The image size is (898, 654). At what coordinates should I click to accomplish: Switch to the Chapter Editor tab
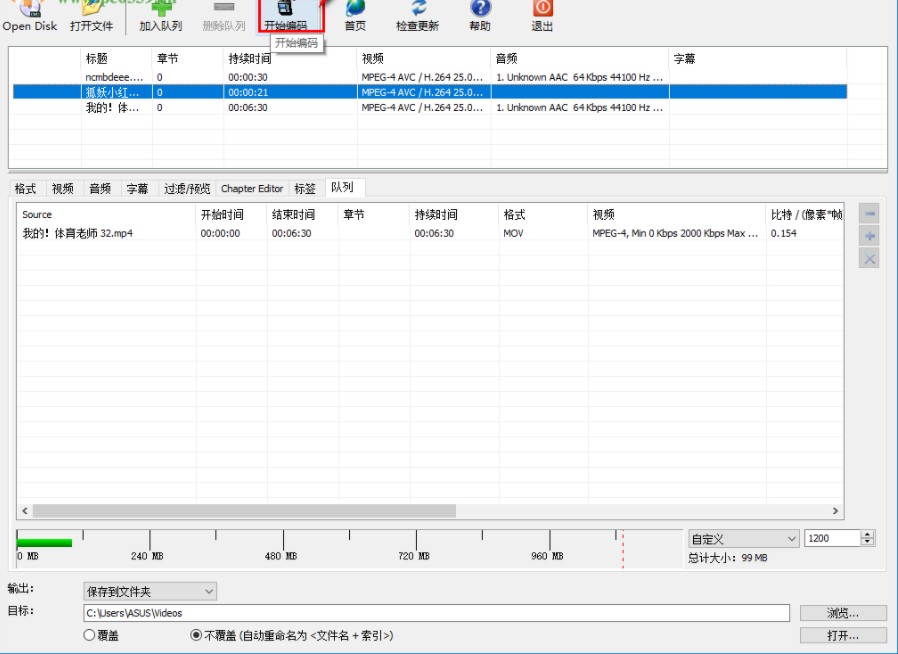tap(251, 188)
